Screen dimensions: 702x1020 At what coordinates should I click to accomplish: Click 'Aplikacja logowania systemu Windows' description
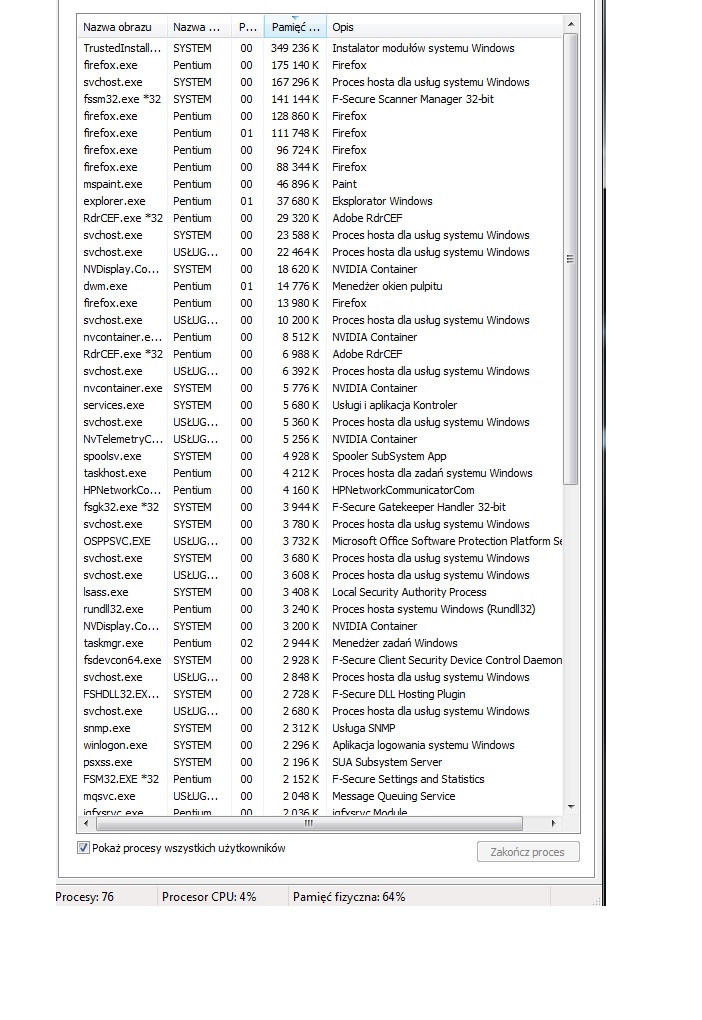423,745
